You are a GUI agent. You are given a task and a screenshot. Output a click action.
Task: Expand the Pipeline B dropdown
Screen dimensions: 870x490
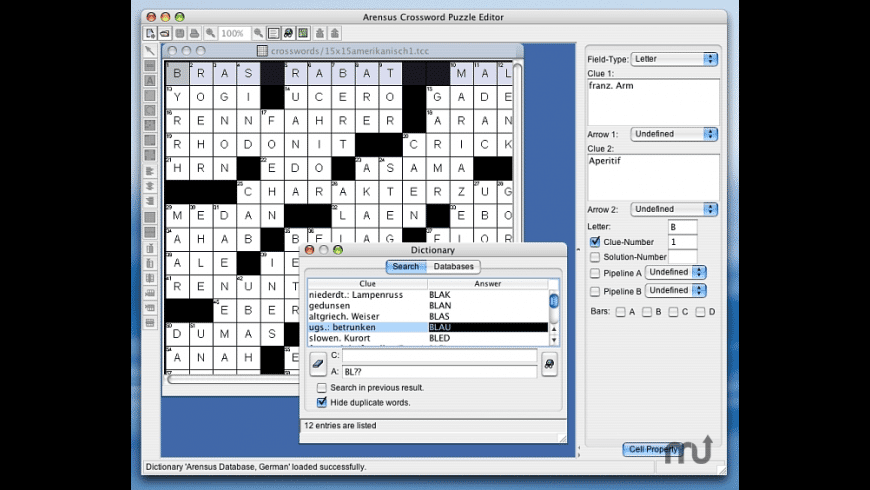(675, 290)
